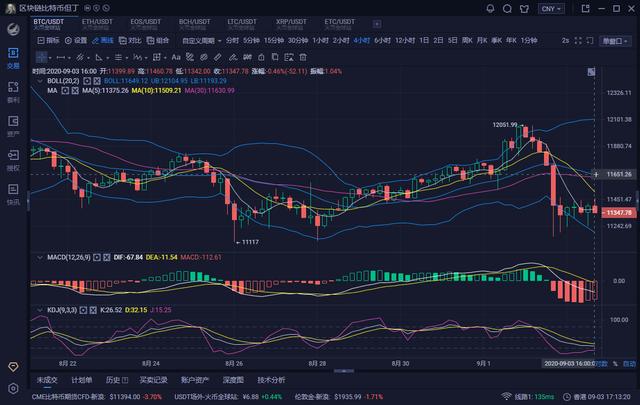640x405 pixels.
Task: Click the 11347.78 current price label
Action: (618, 212)
